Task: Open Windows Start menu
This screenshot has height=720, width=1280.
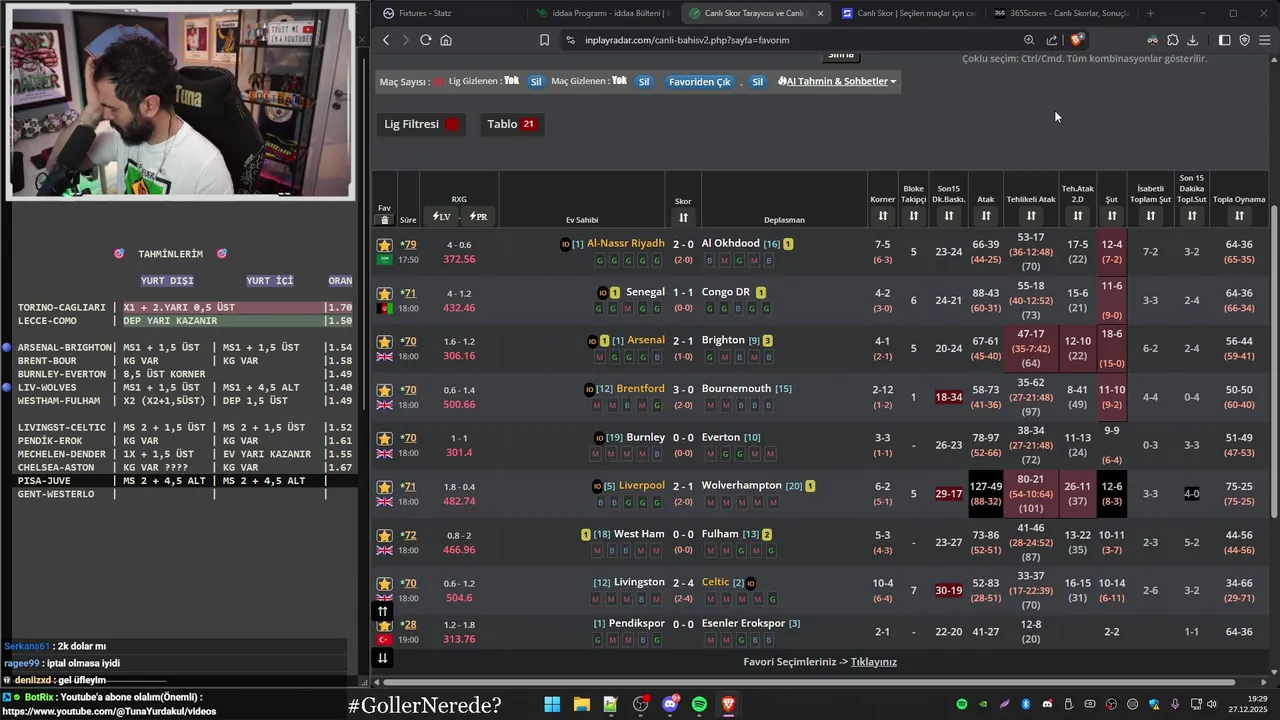Action: point(552,705)
